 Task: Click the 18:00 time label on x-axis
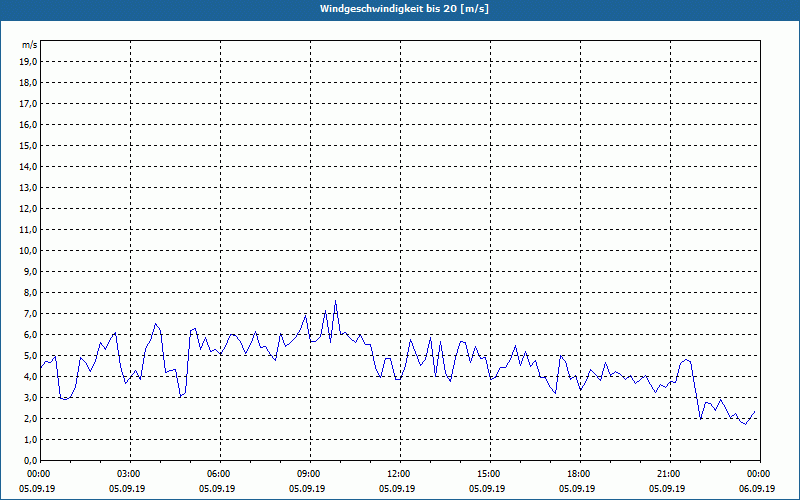[x=581, y=474]
